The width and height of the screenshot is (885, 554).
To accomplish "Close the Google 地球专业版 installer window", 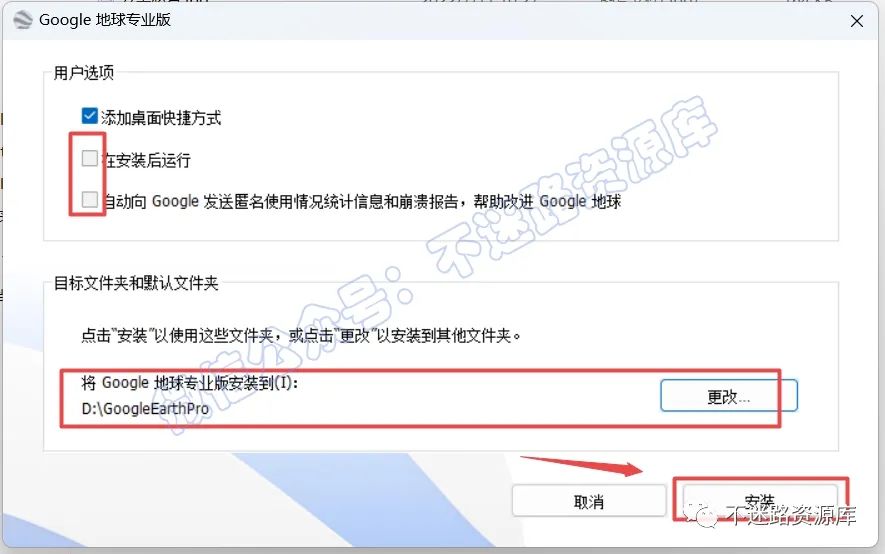I will pos(857,21).
